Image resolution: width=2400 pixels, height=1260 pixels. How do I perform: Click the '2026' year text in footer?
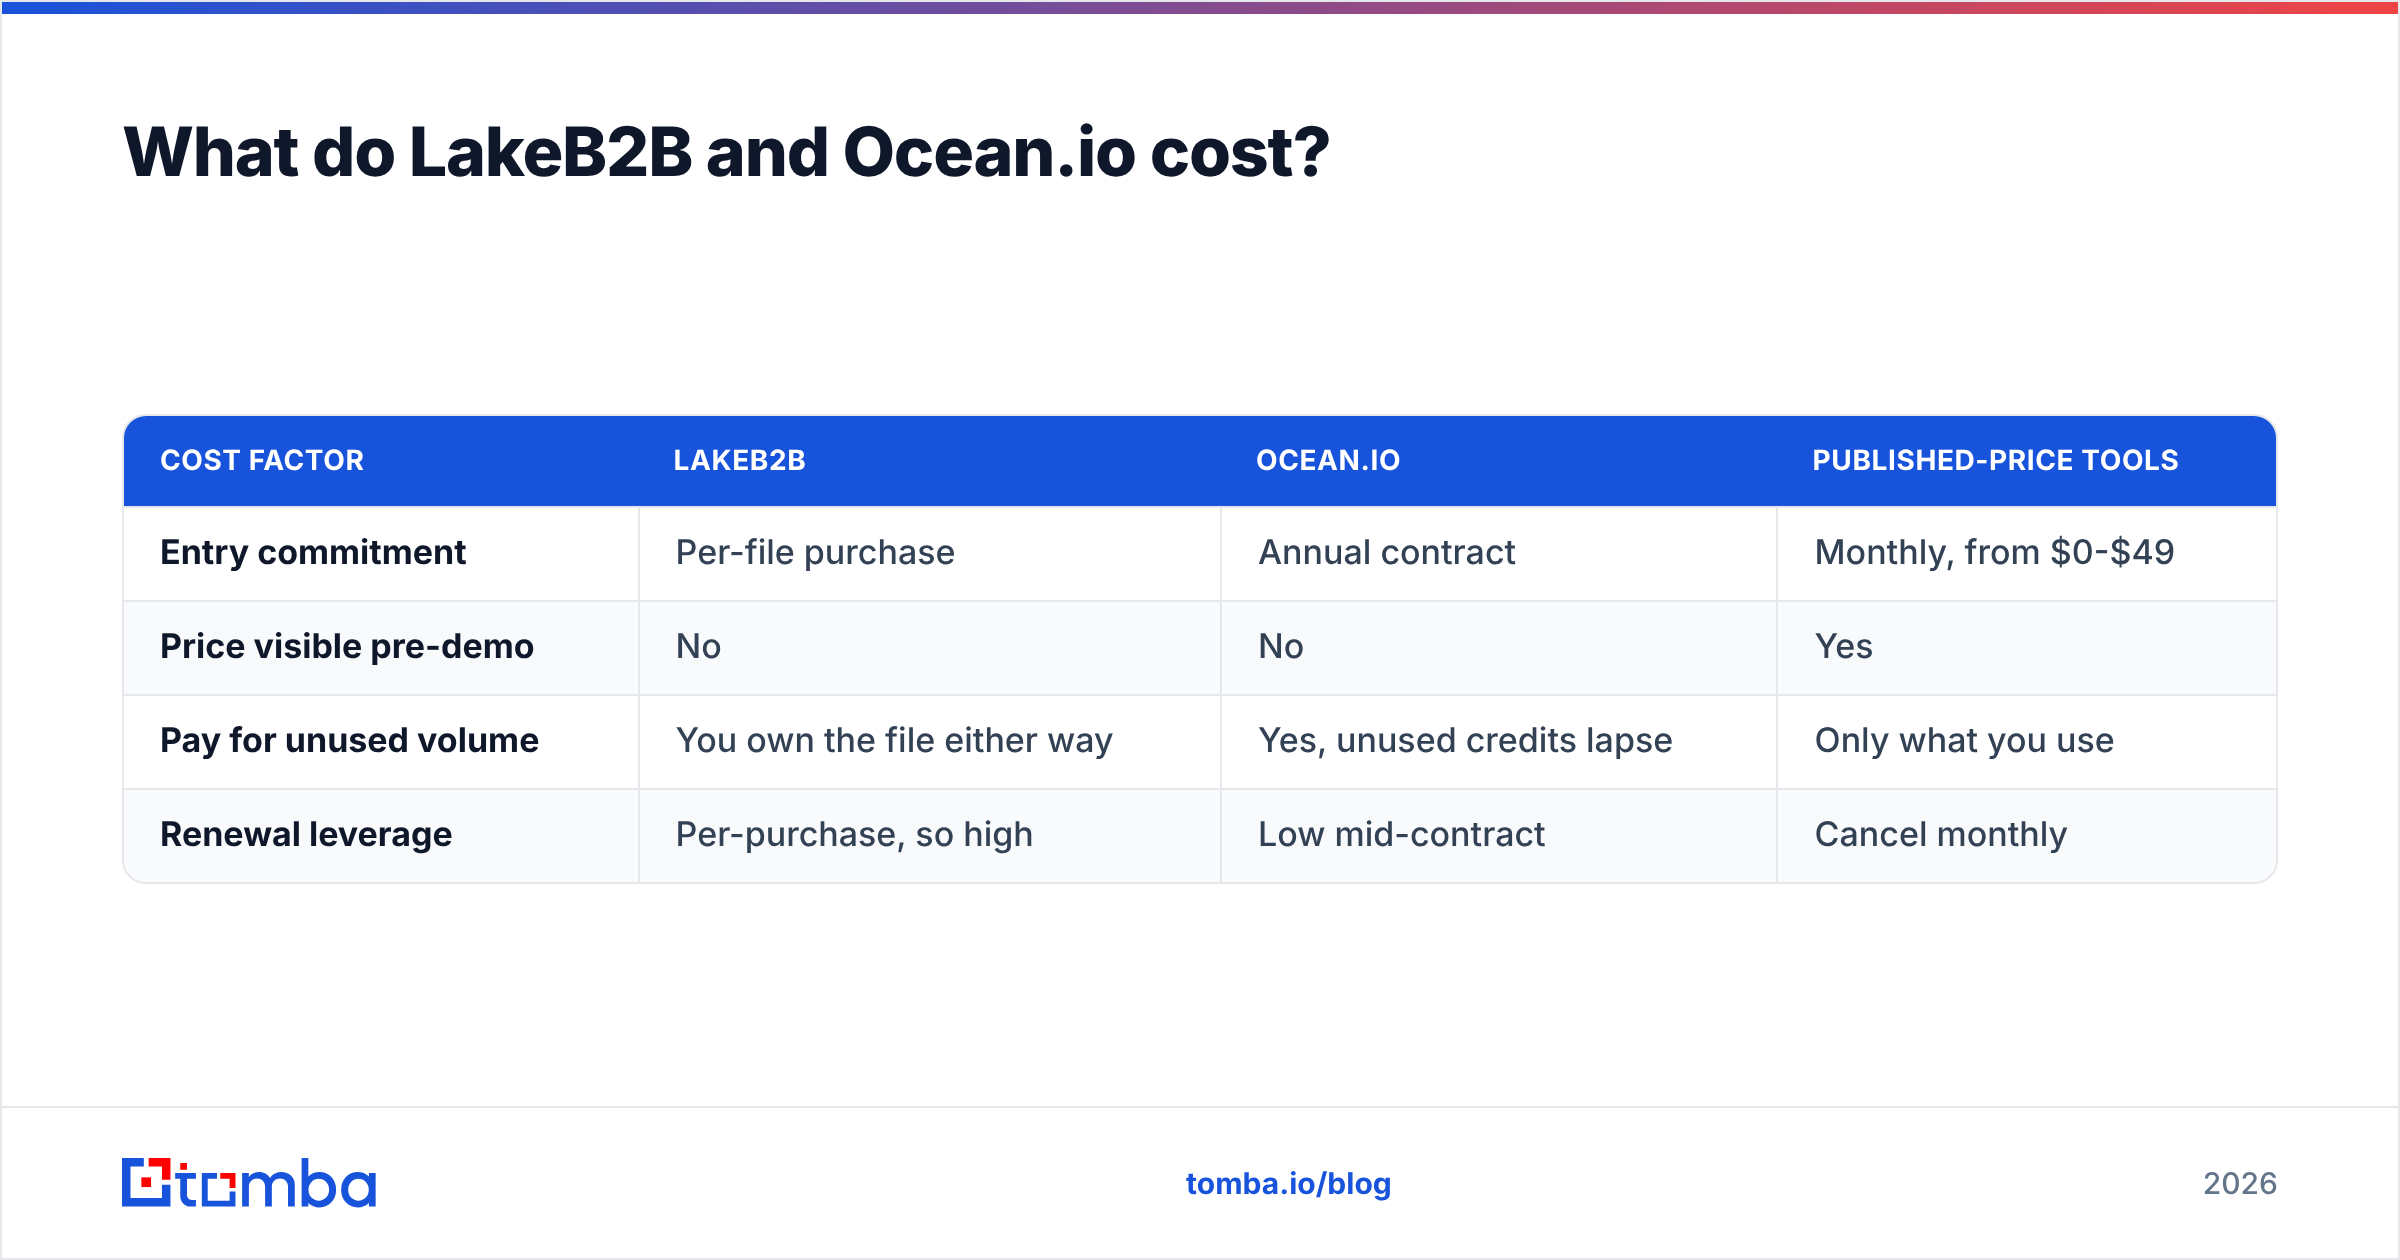pyautogui.click(x=2240, y=1184)
